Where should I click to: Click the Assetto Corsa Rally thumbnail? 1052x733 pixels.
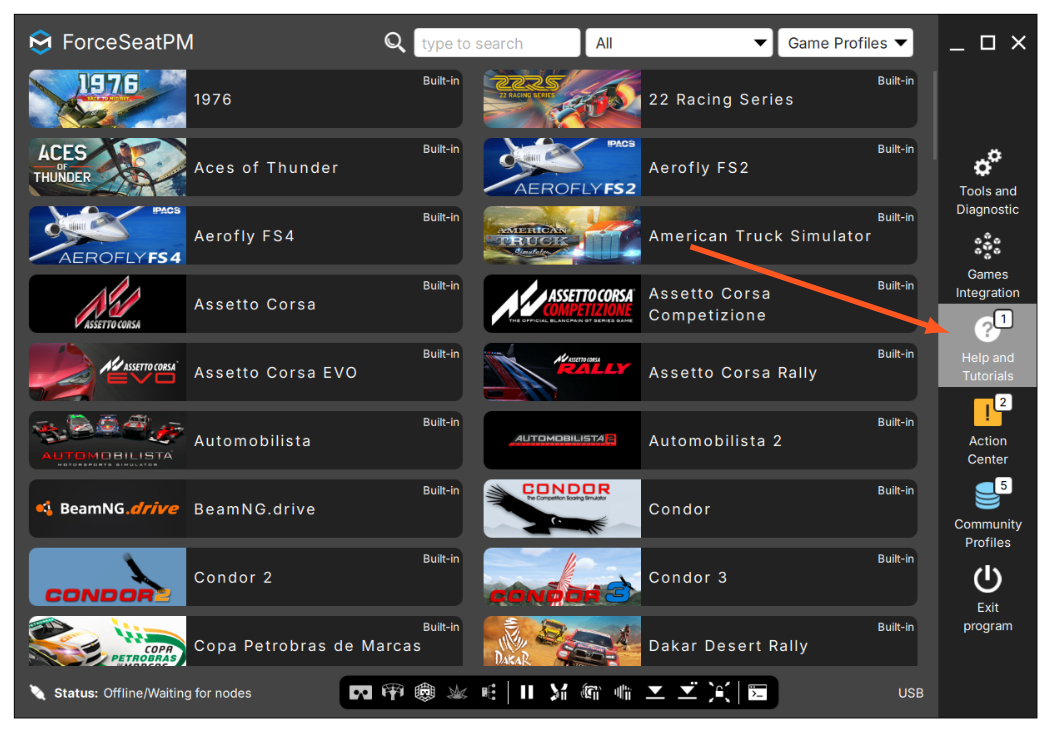tap(562, 372)
